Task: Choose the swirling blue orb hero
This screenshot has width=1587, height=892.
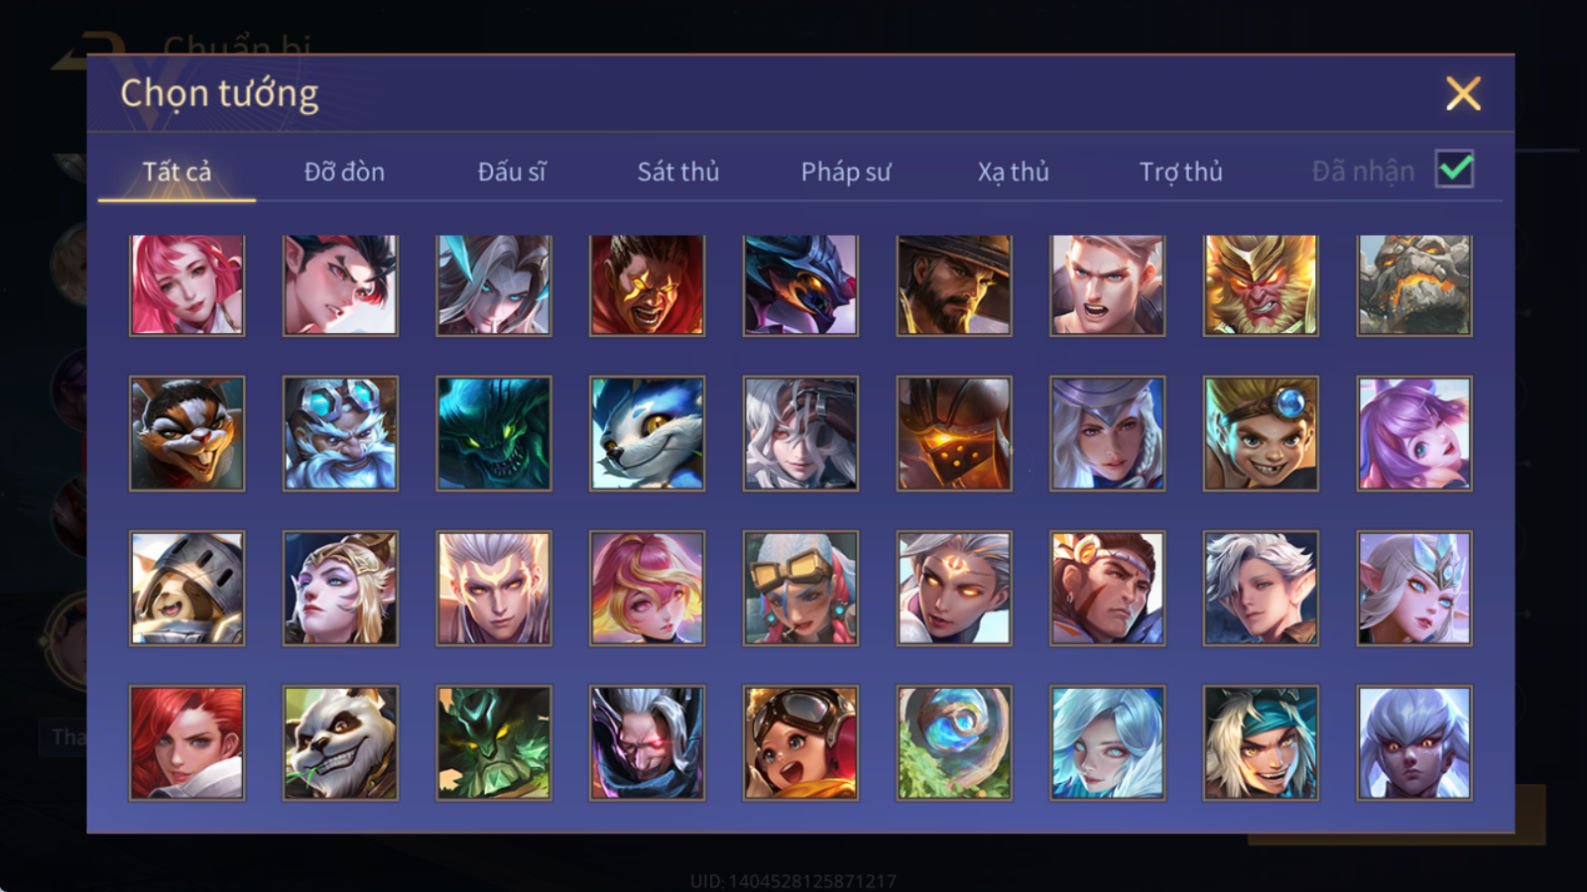Action: pyautogui.click(x=954, y=742)
